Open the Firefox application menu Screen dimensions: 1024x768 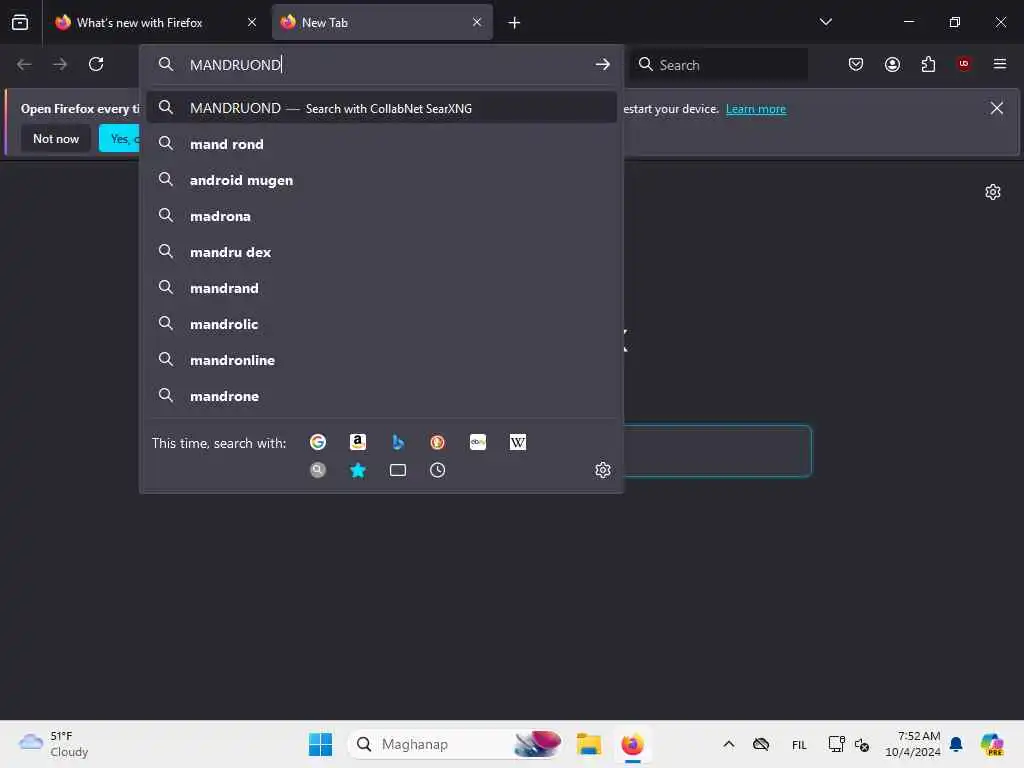(1000, 64)
